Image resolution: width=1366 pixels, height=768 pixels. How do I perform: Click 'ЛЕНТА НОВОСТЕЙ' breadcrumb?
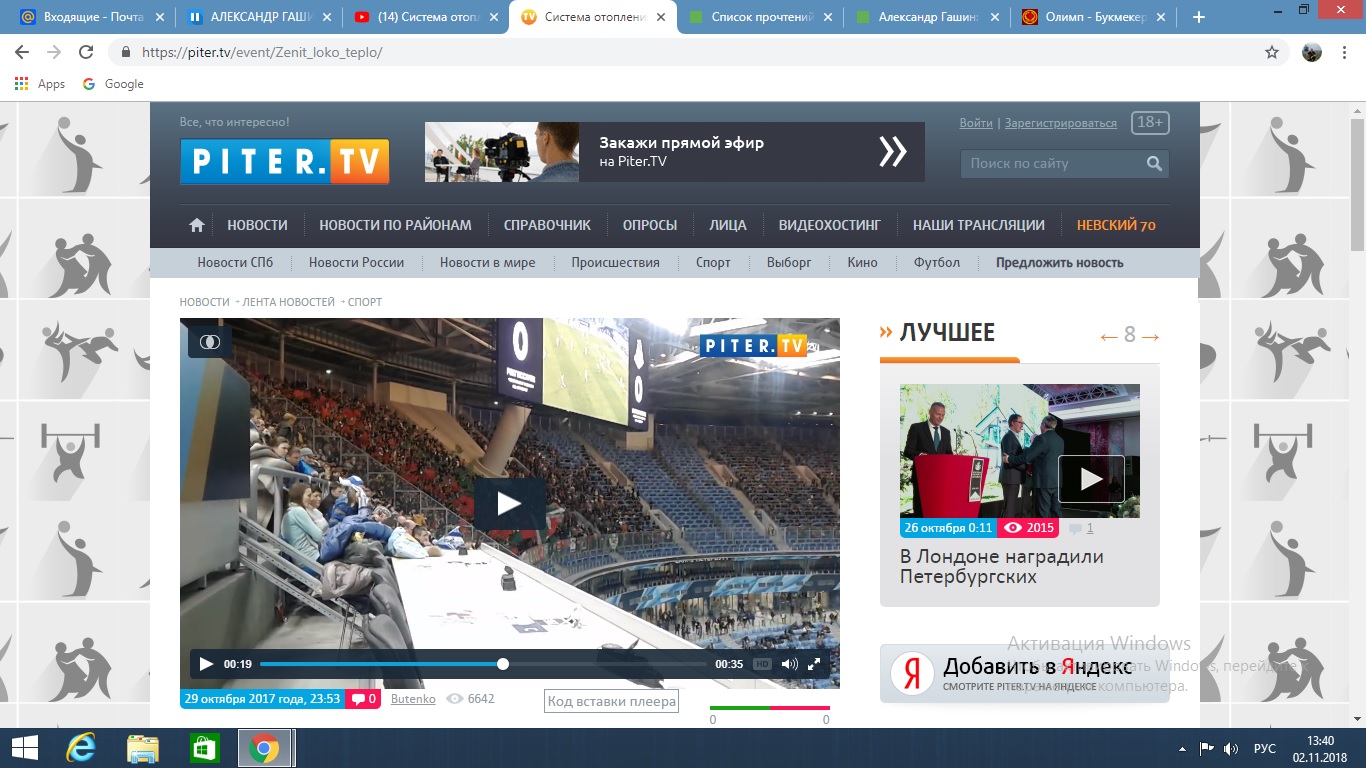click(288, 302)
